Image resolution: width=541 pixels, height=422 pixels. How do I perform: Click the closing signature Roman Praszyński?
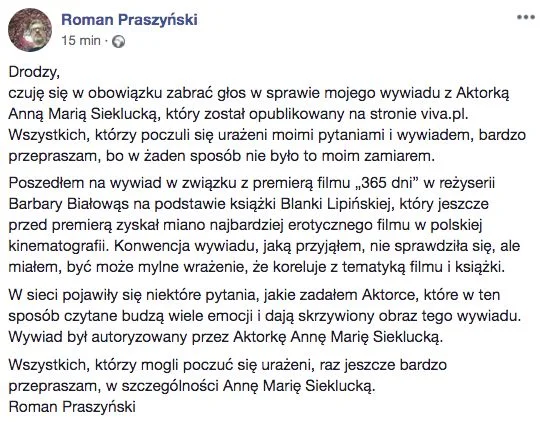[72, 407]
